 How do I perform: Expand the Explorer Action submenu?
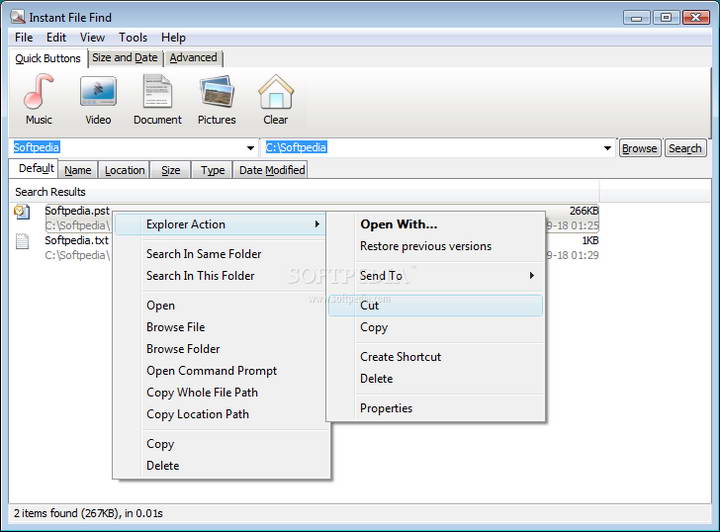pyautogui.click(x=219, y=224)
